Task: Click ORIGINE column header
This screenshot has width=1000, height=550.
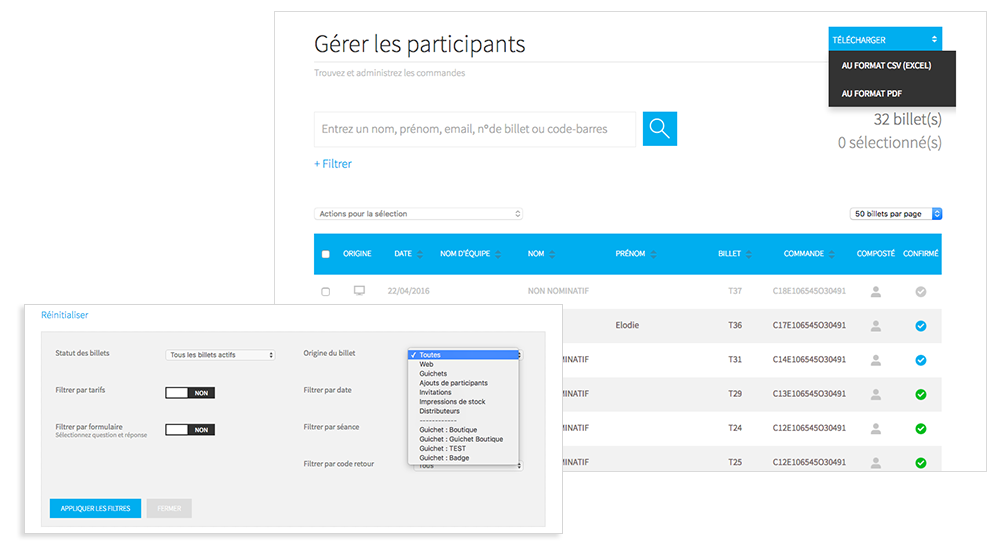Action: tap(357, 254)
